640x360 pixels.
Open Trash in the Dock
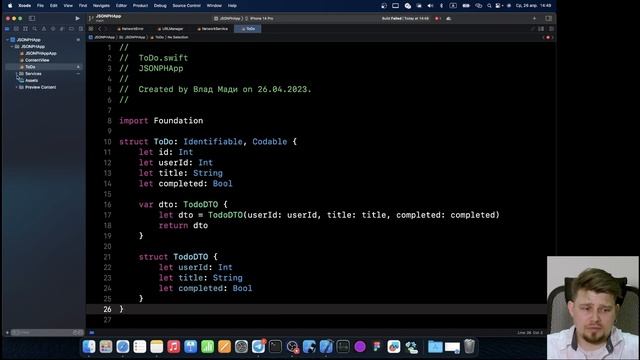click(469, 347)
